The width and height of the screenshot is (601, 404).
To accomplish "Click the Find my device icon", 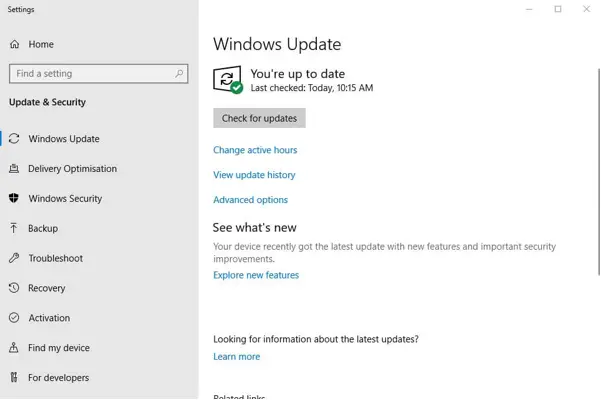I will [x=14, y=347].
